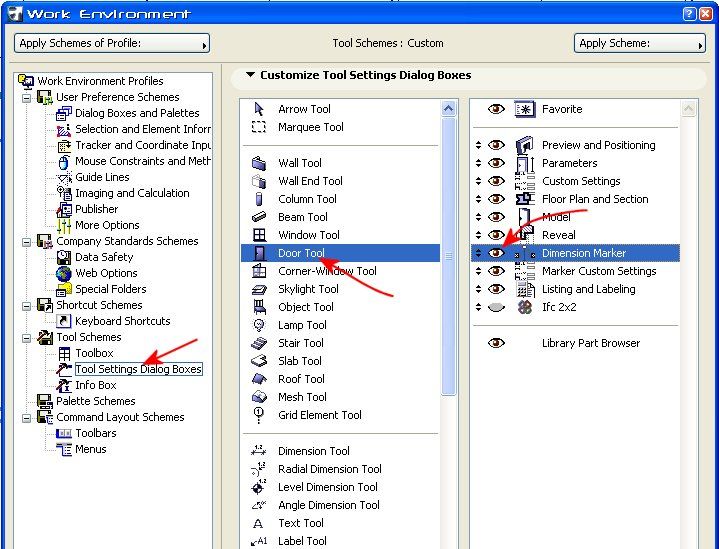Screen dimensions: 719x549
Task: Pick the Angle Dimension Tool icon
Action: click(x=259, y=505)
